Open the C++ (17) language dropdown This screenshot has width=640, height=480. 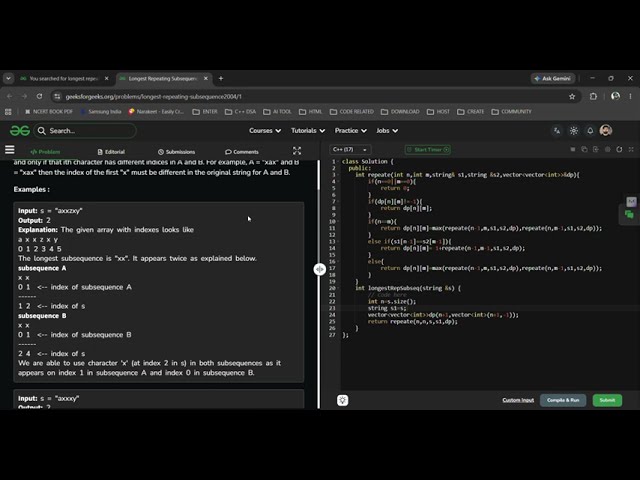[350, 149]
